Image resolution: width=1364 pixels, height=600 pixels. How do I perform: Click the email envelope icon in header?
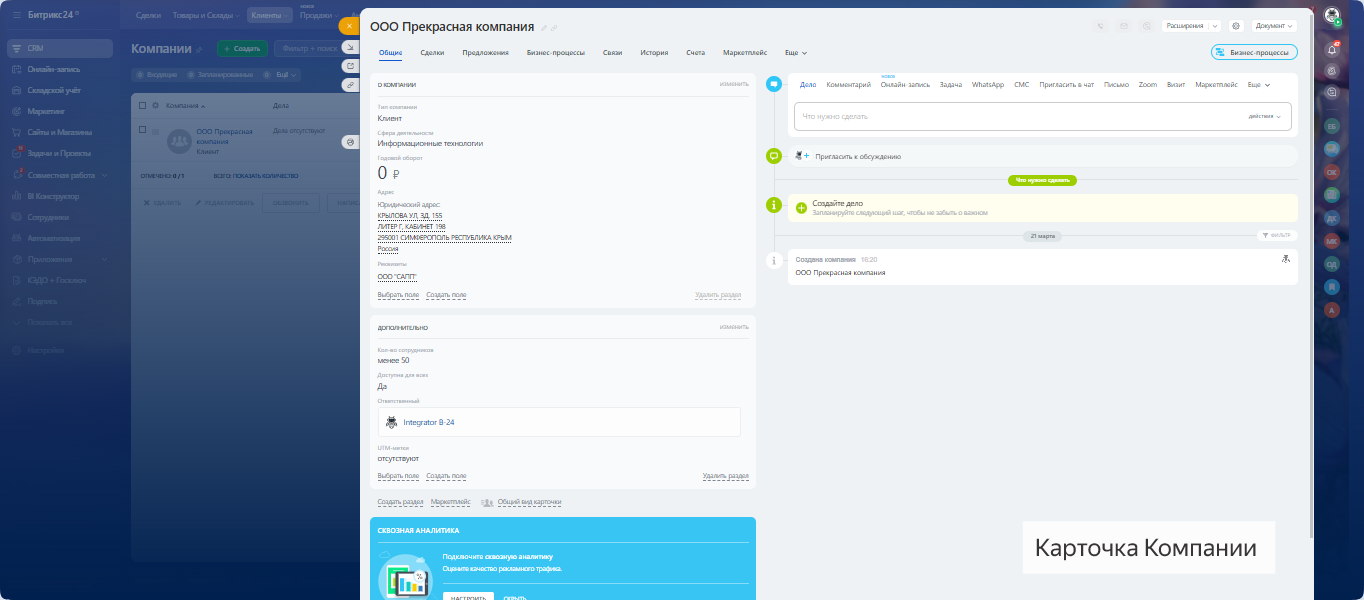click(x=1124, y=26)
